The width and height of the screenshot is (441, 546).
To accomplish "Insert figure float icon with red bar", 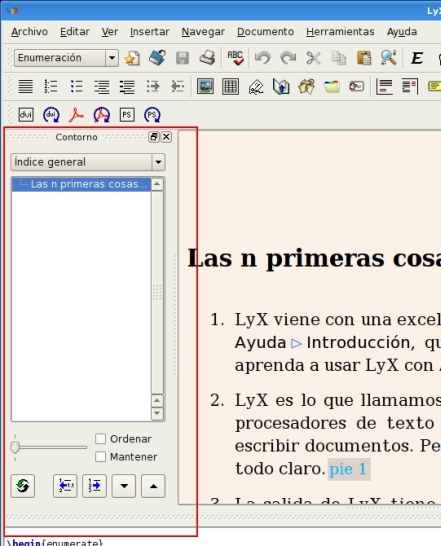I will pyautogui.click(x=385, y=86).
